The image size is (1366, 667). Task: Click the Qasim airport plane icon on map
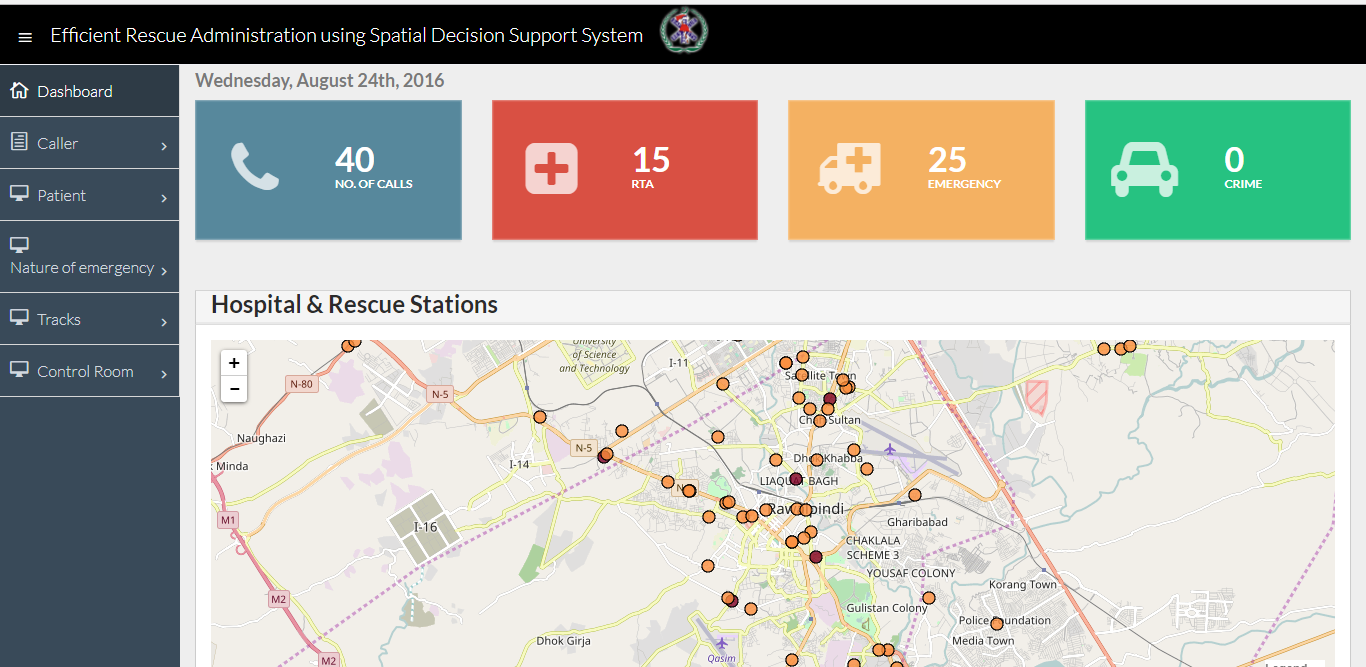pyautogui.click(x=723, y=643)
